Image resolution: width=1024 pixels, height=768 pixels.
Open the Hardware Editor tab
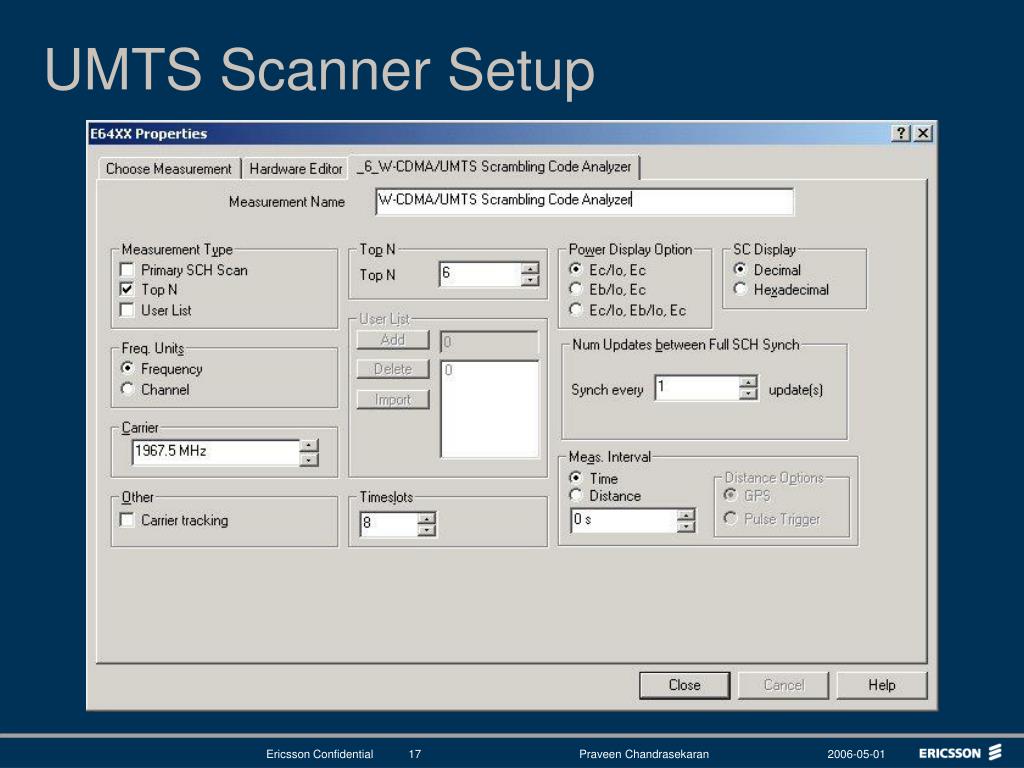pos(295,168)
